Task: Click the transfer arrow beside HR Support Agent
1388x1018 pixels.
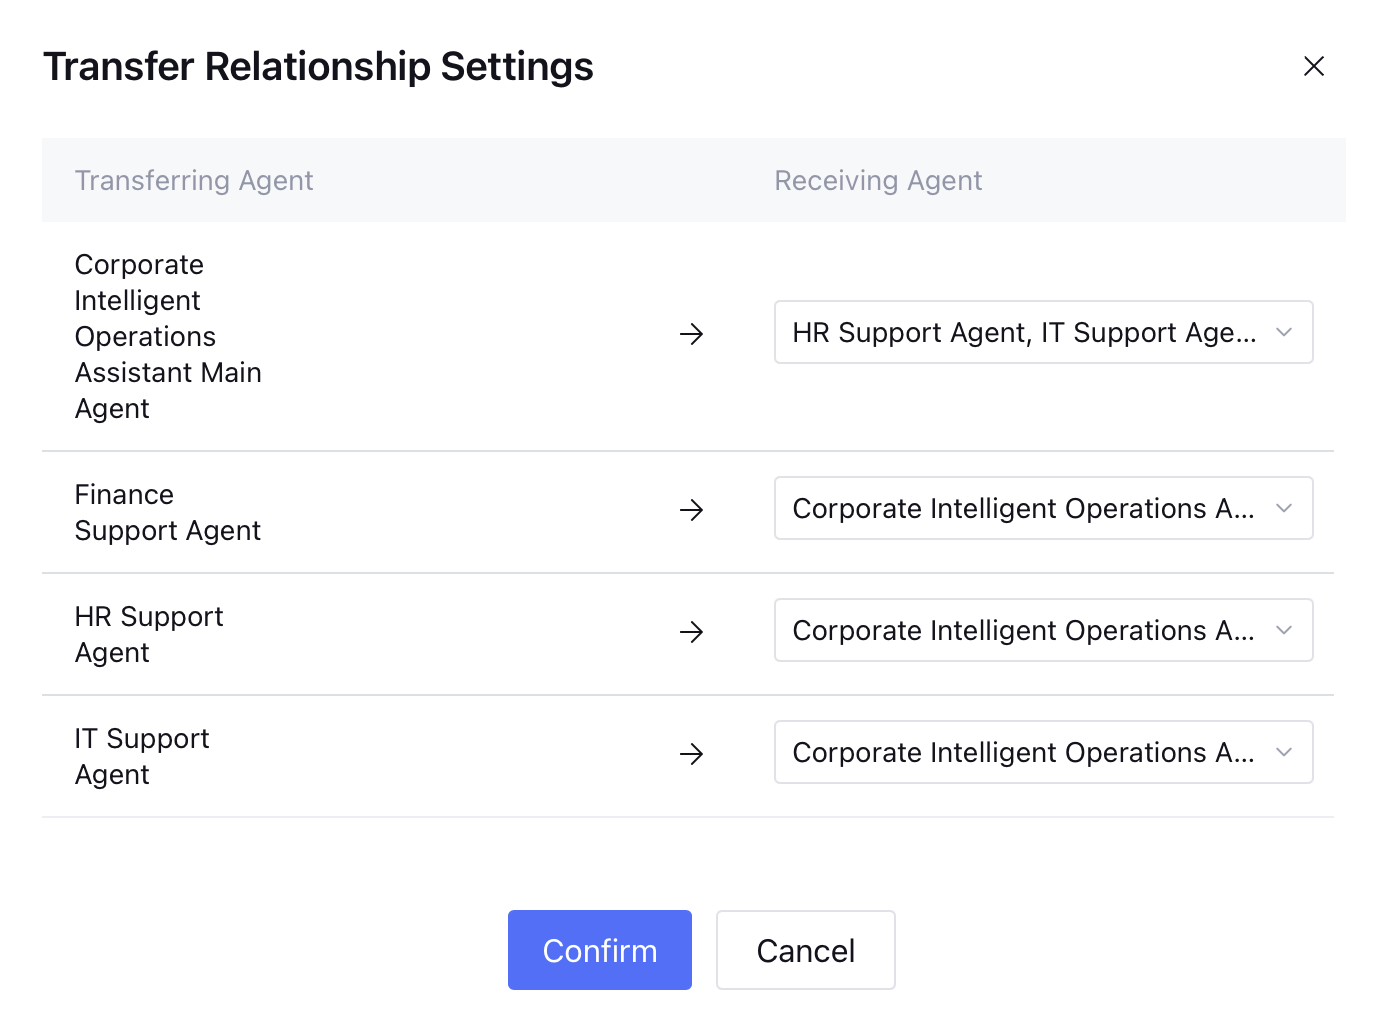Action: [x=692, y=632]
